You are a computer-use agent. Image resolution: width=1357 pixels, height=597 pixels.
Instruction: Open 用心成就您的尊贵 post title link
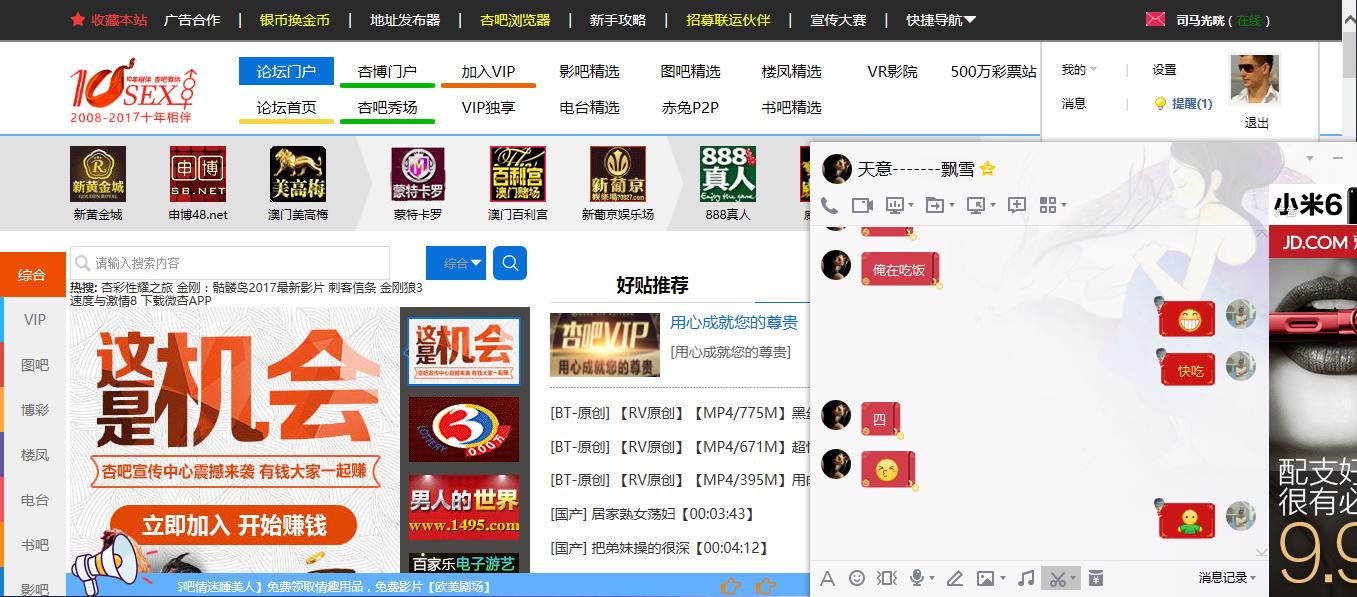[734, 323]
